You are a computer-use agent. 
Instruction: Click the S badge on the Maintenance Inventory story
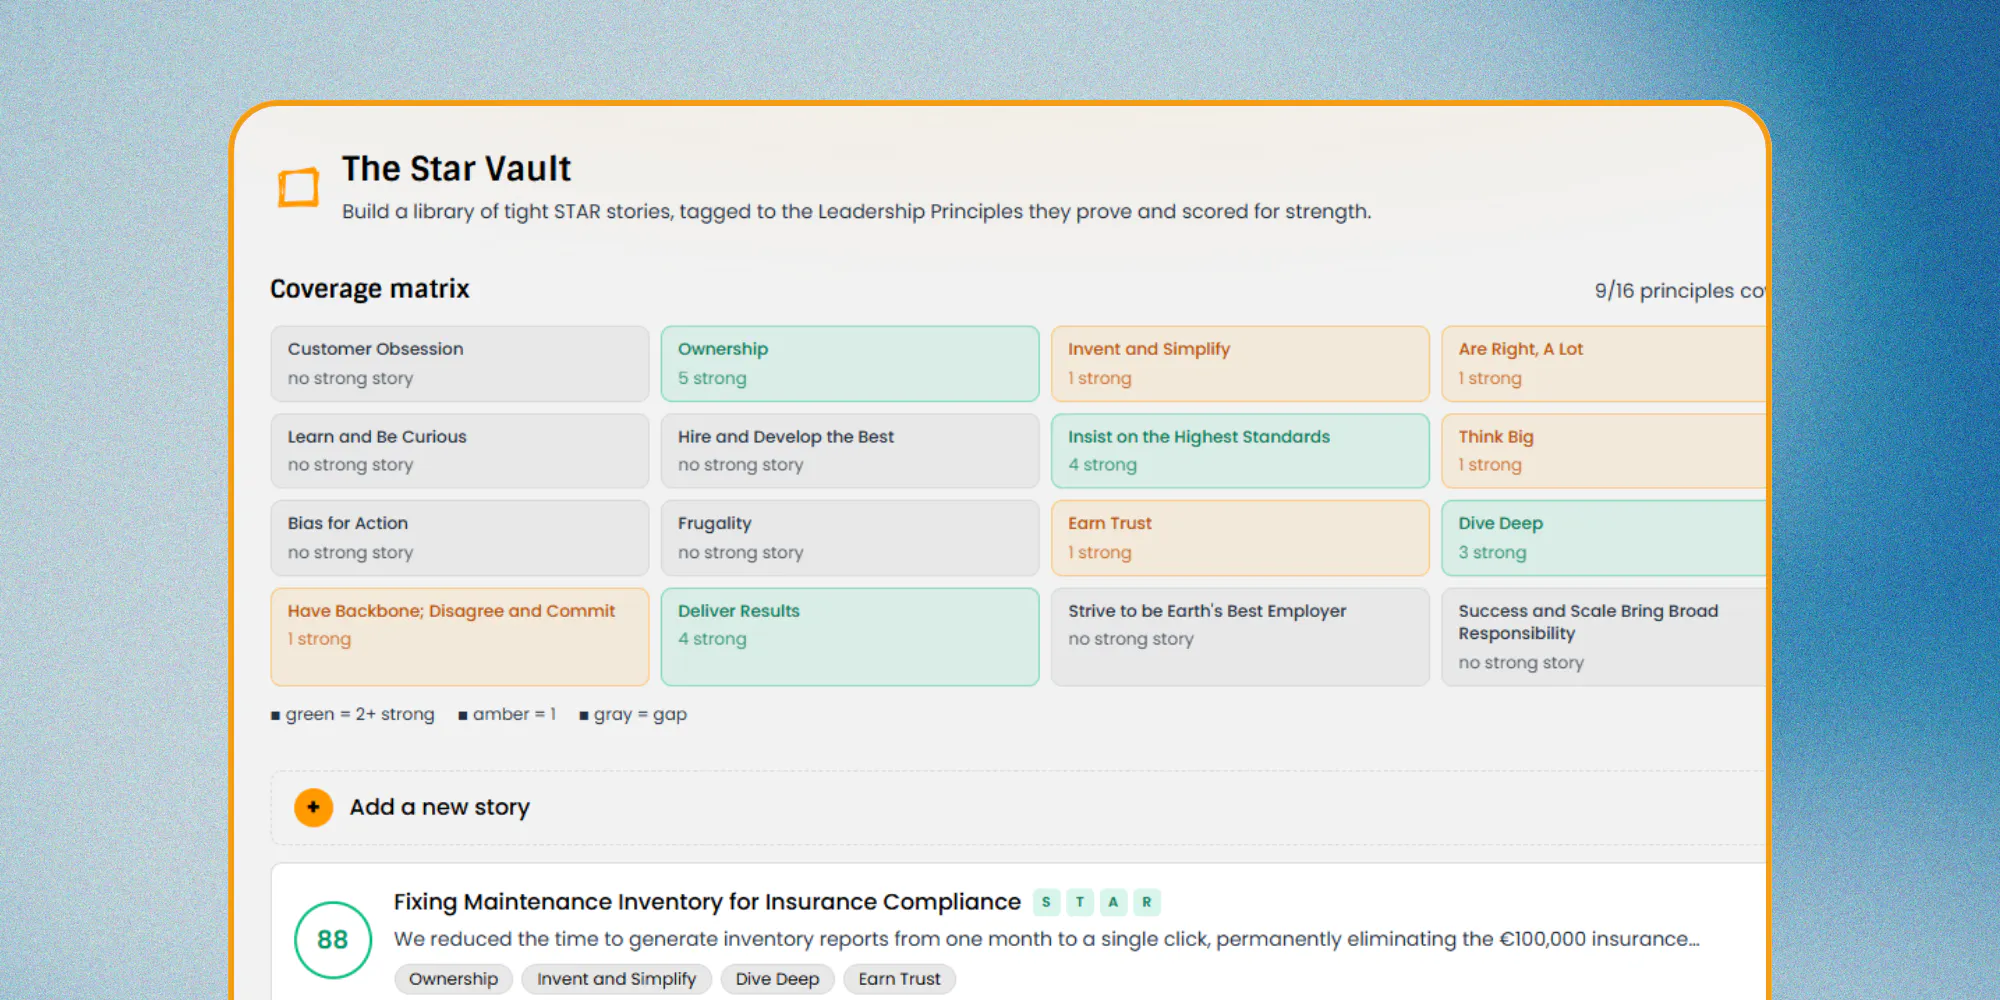point(1046,902)
